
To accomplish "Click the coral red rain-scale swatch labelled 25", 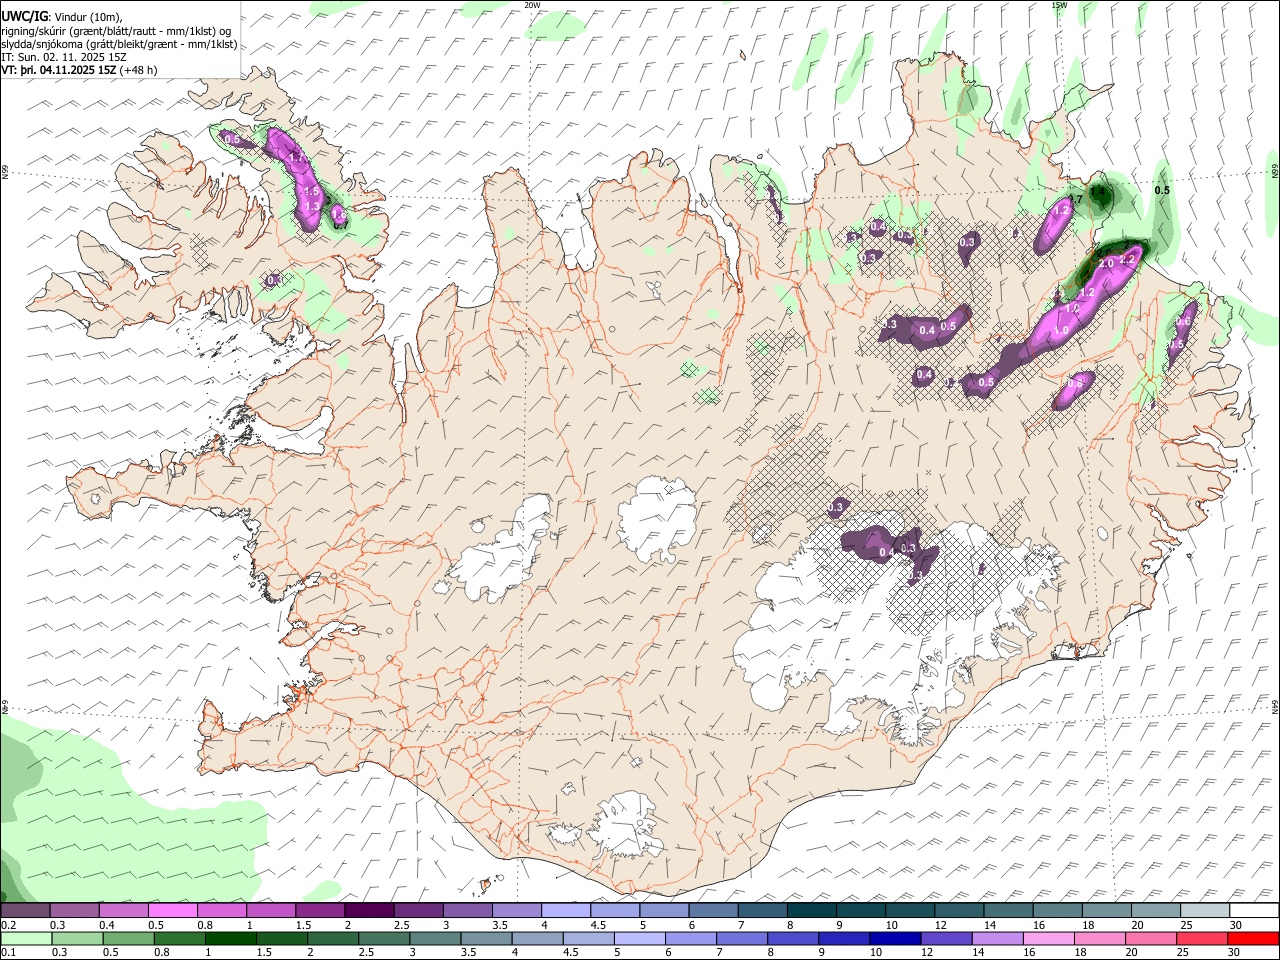I will [x=1202, y=938].
